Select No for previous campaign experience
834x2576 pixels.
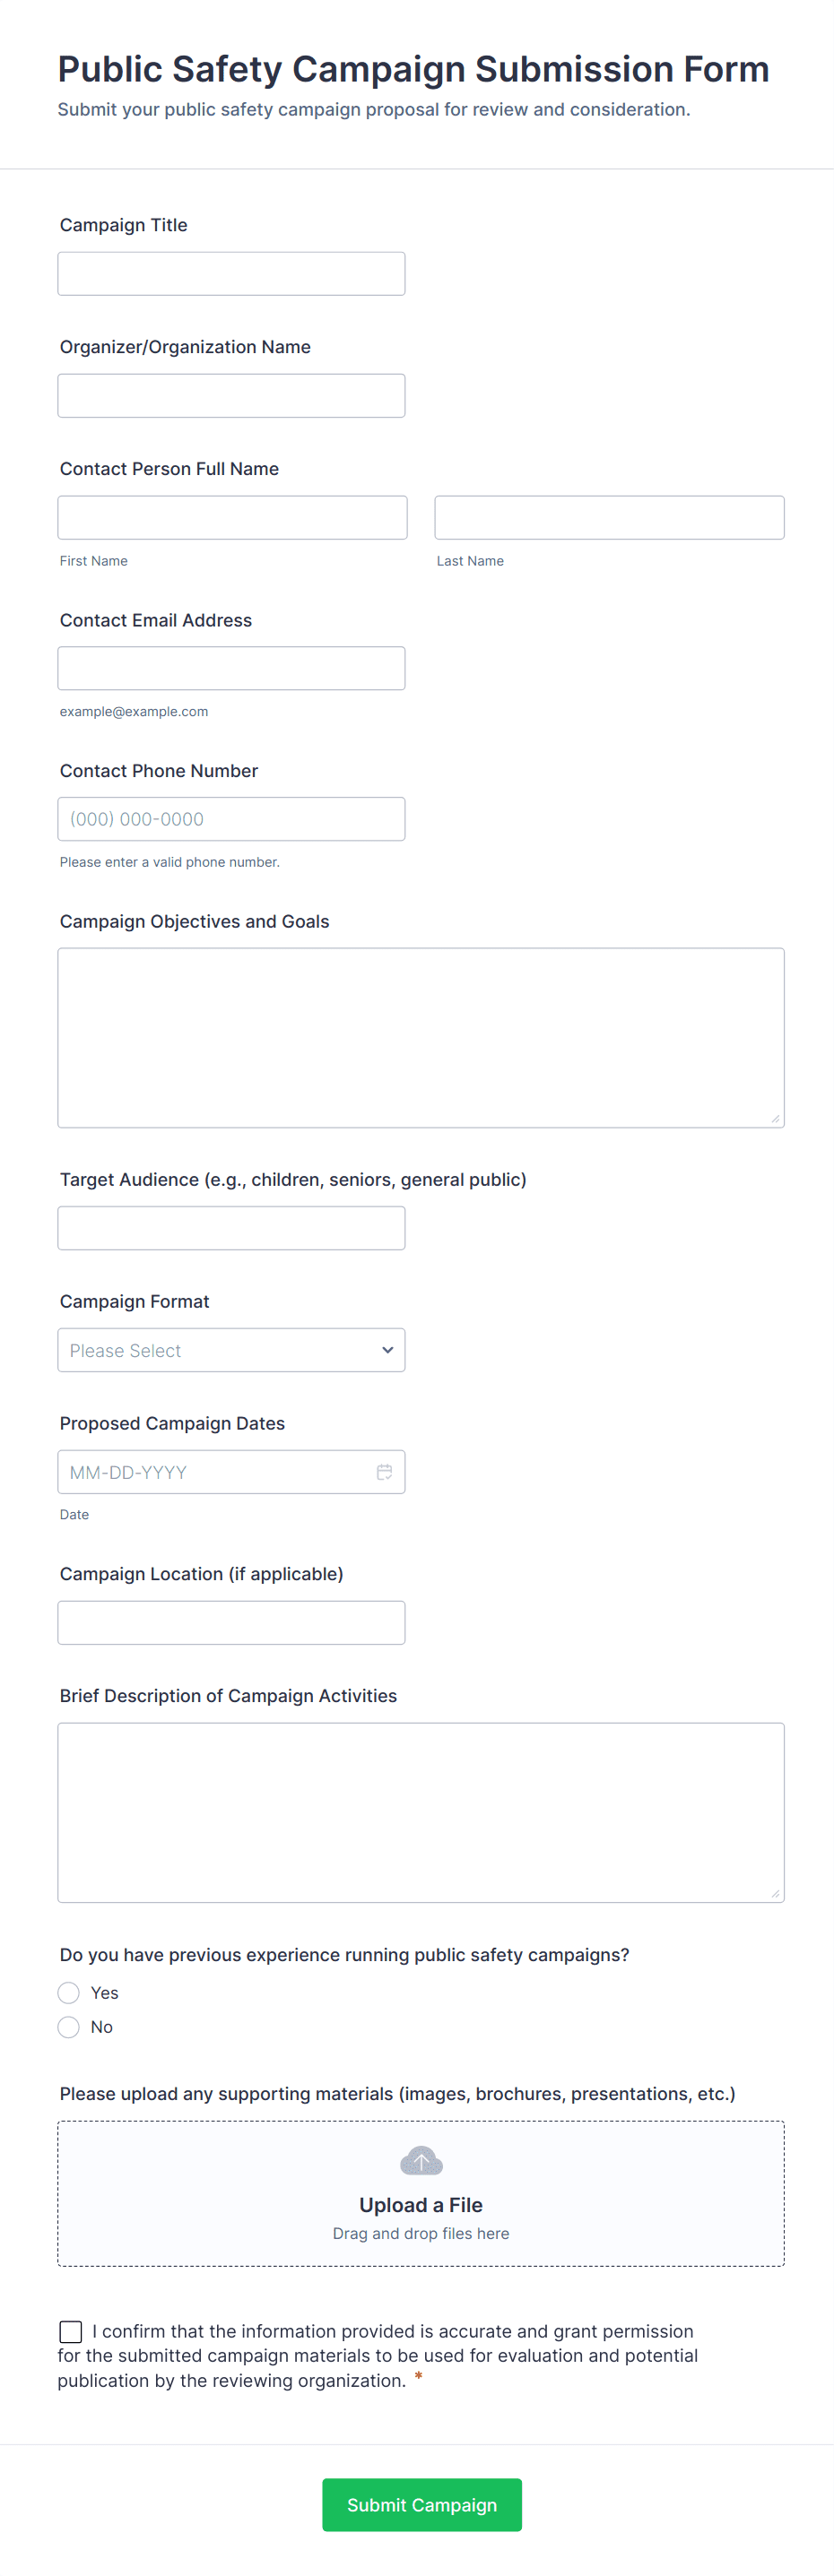click(x=69, y=2027)
